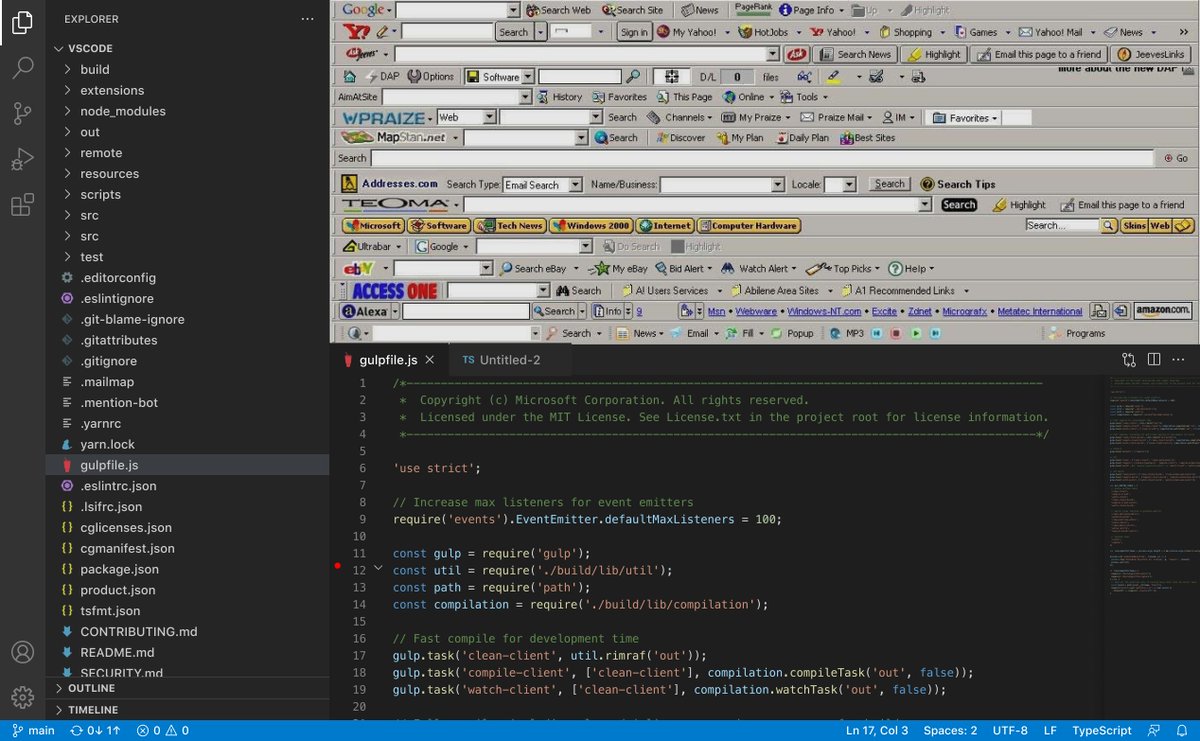Click the black Teoma Search button
1200x741 pixels.
tap(958, 205)
